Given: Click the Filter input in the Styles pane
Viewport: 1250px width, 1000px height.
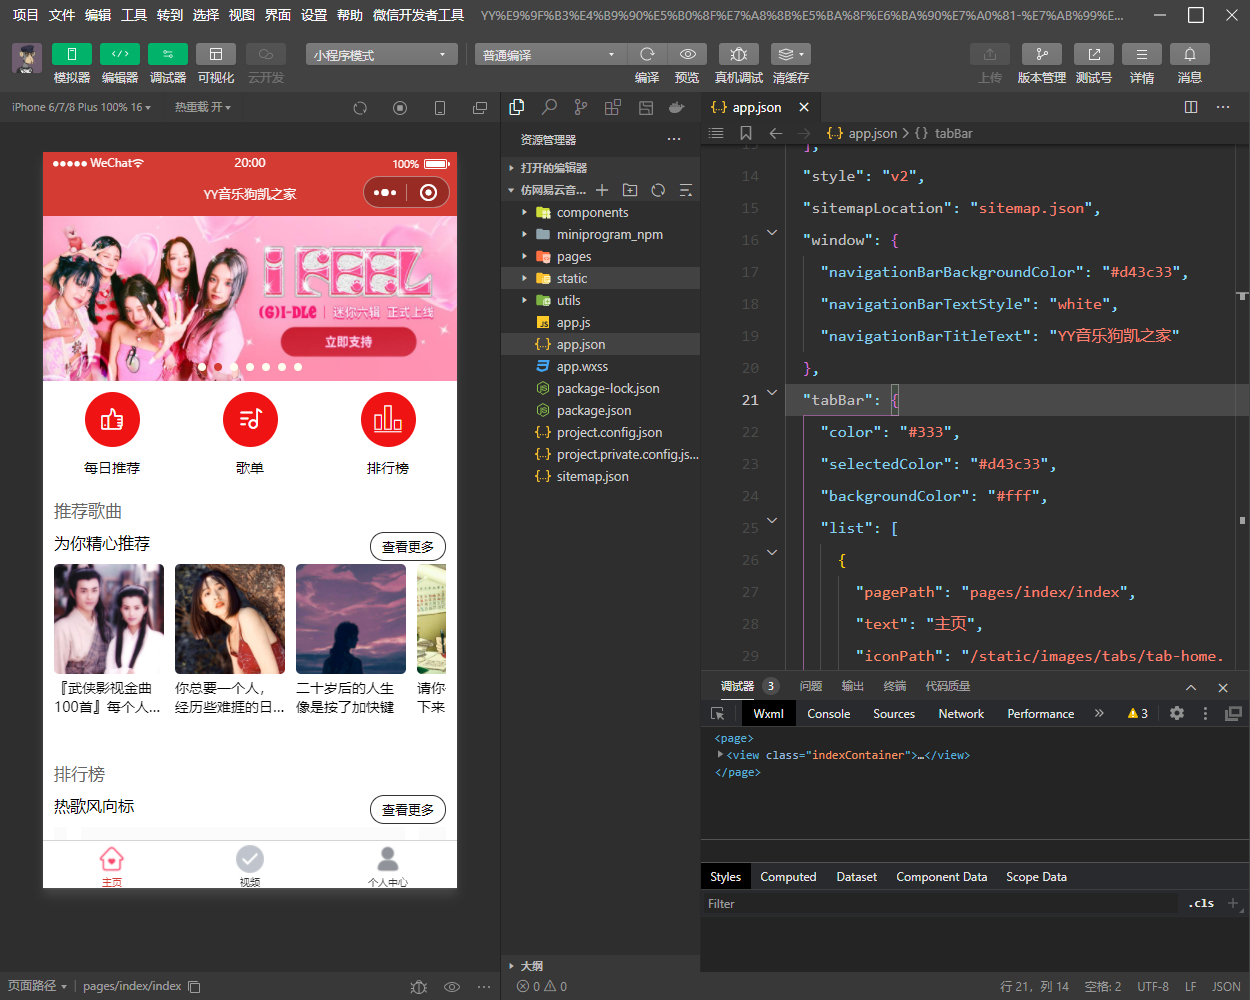Looking at the screenshot, I should click(x=940, y=904).
